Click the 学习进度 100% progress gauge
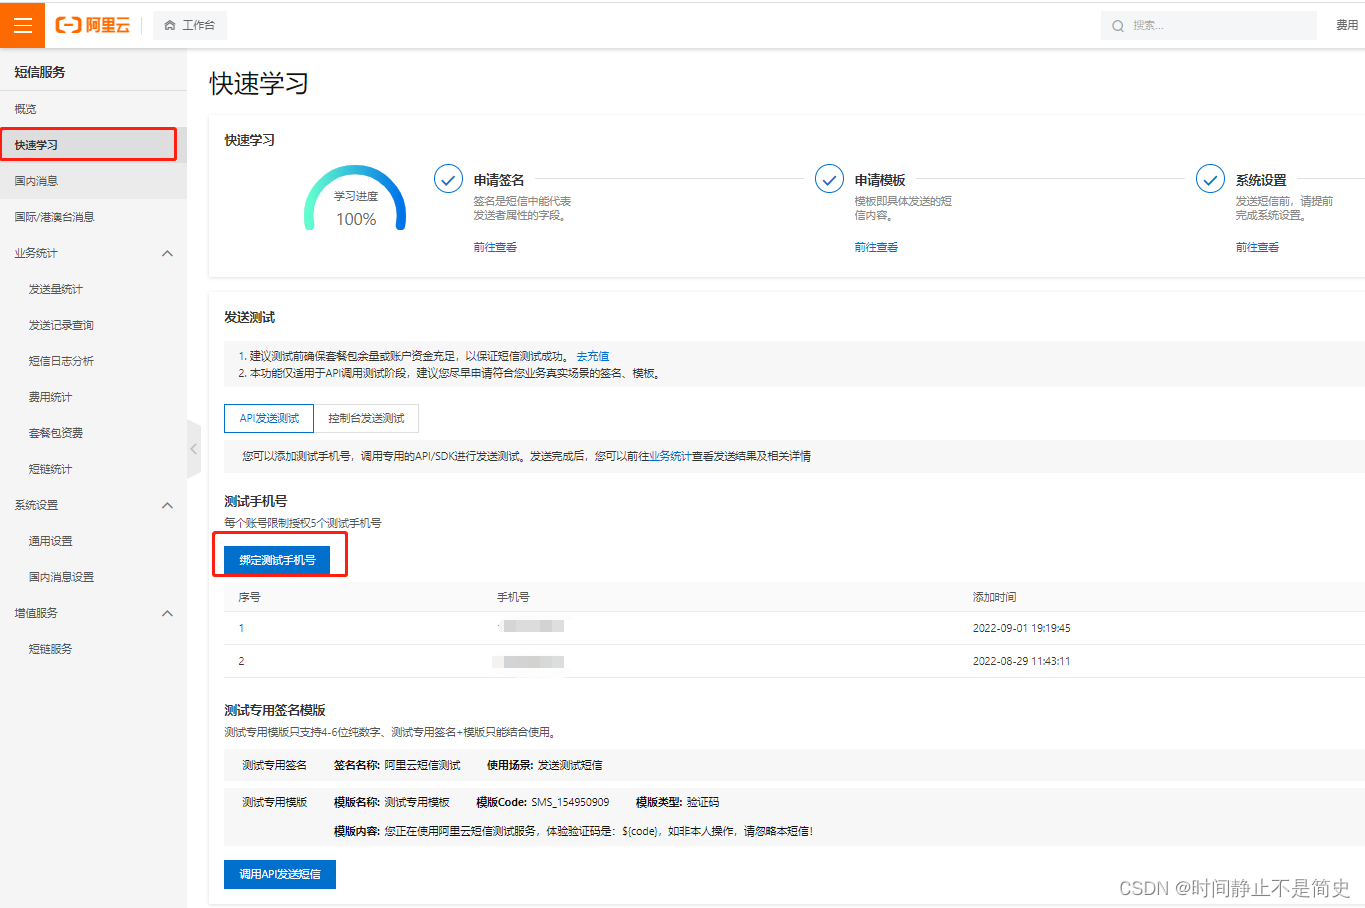 pyautogui.click(x=355, y=199)
